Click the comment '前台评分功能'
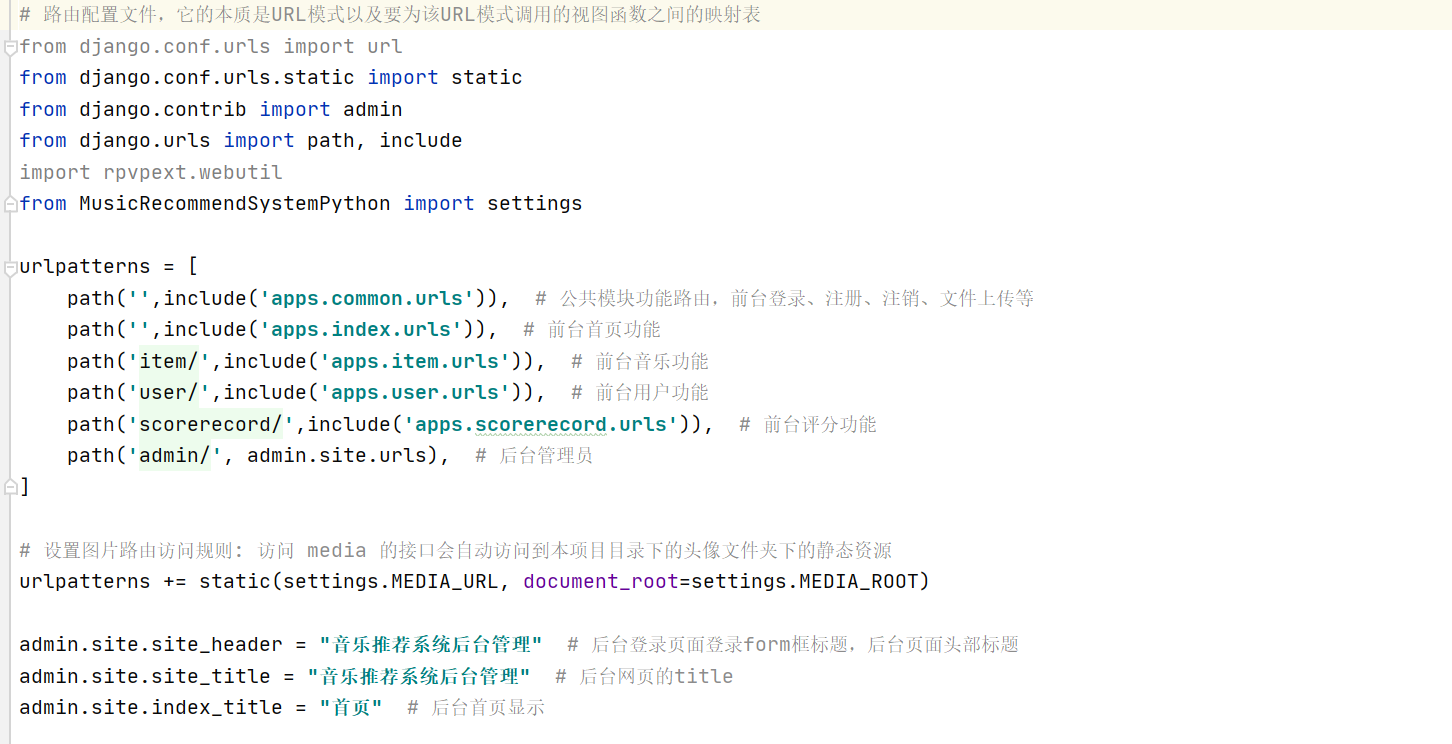 [x=808, y=424]
